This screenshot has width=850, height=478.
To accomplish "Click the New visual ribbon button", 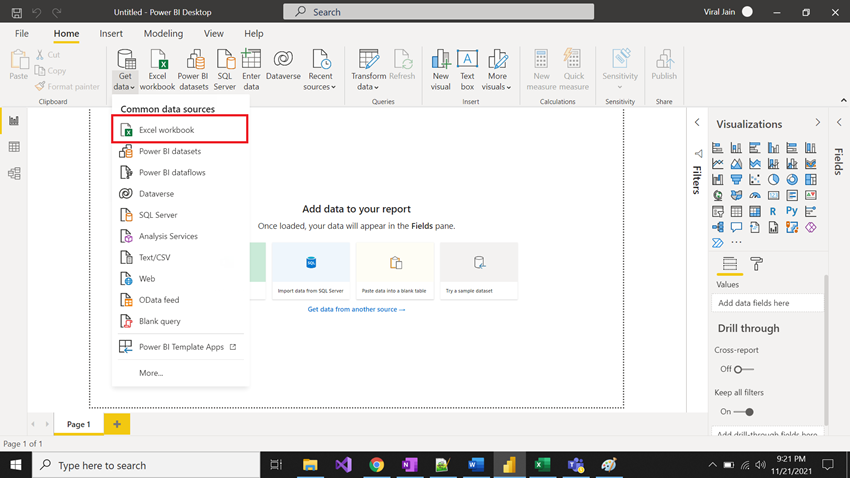I will coord(441,70).
